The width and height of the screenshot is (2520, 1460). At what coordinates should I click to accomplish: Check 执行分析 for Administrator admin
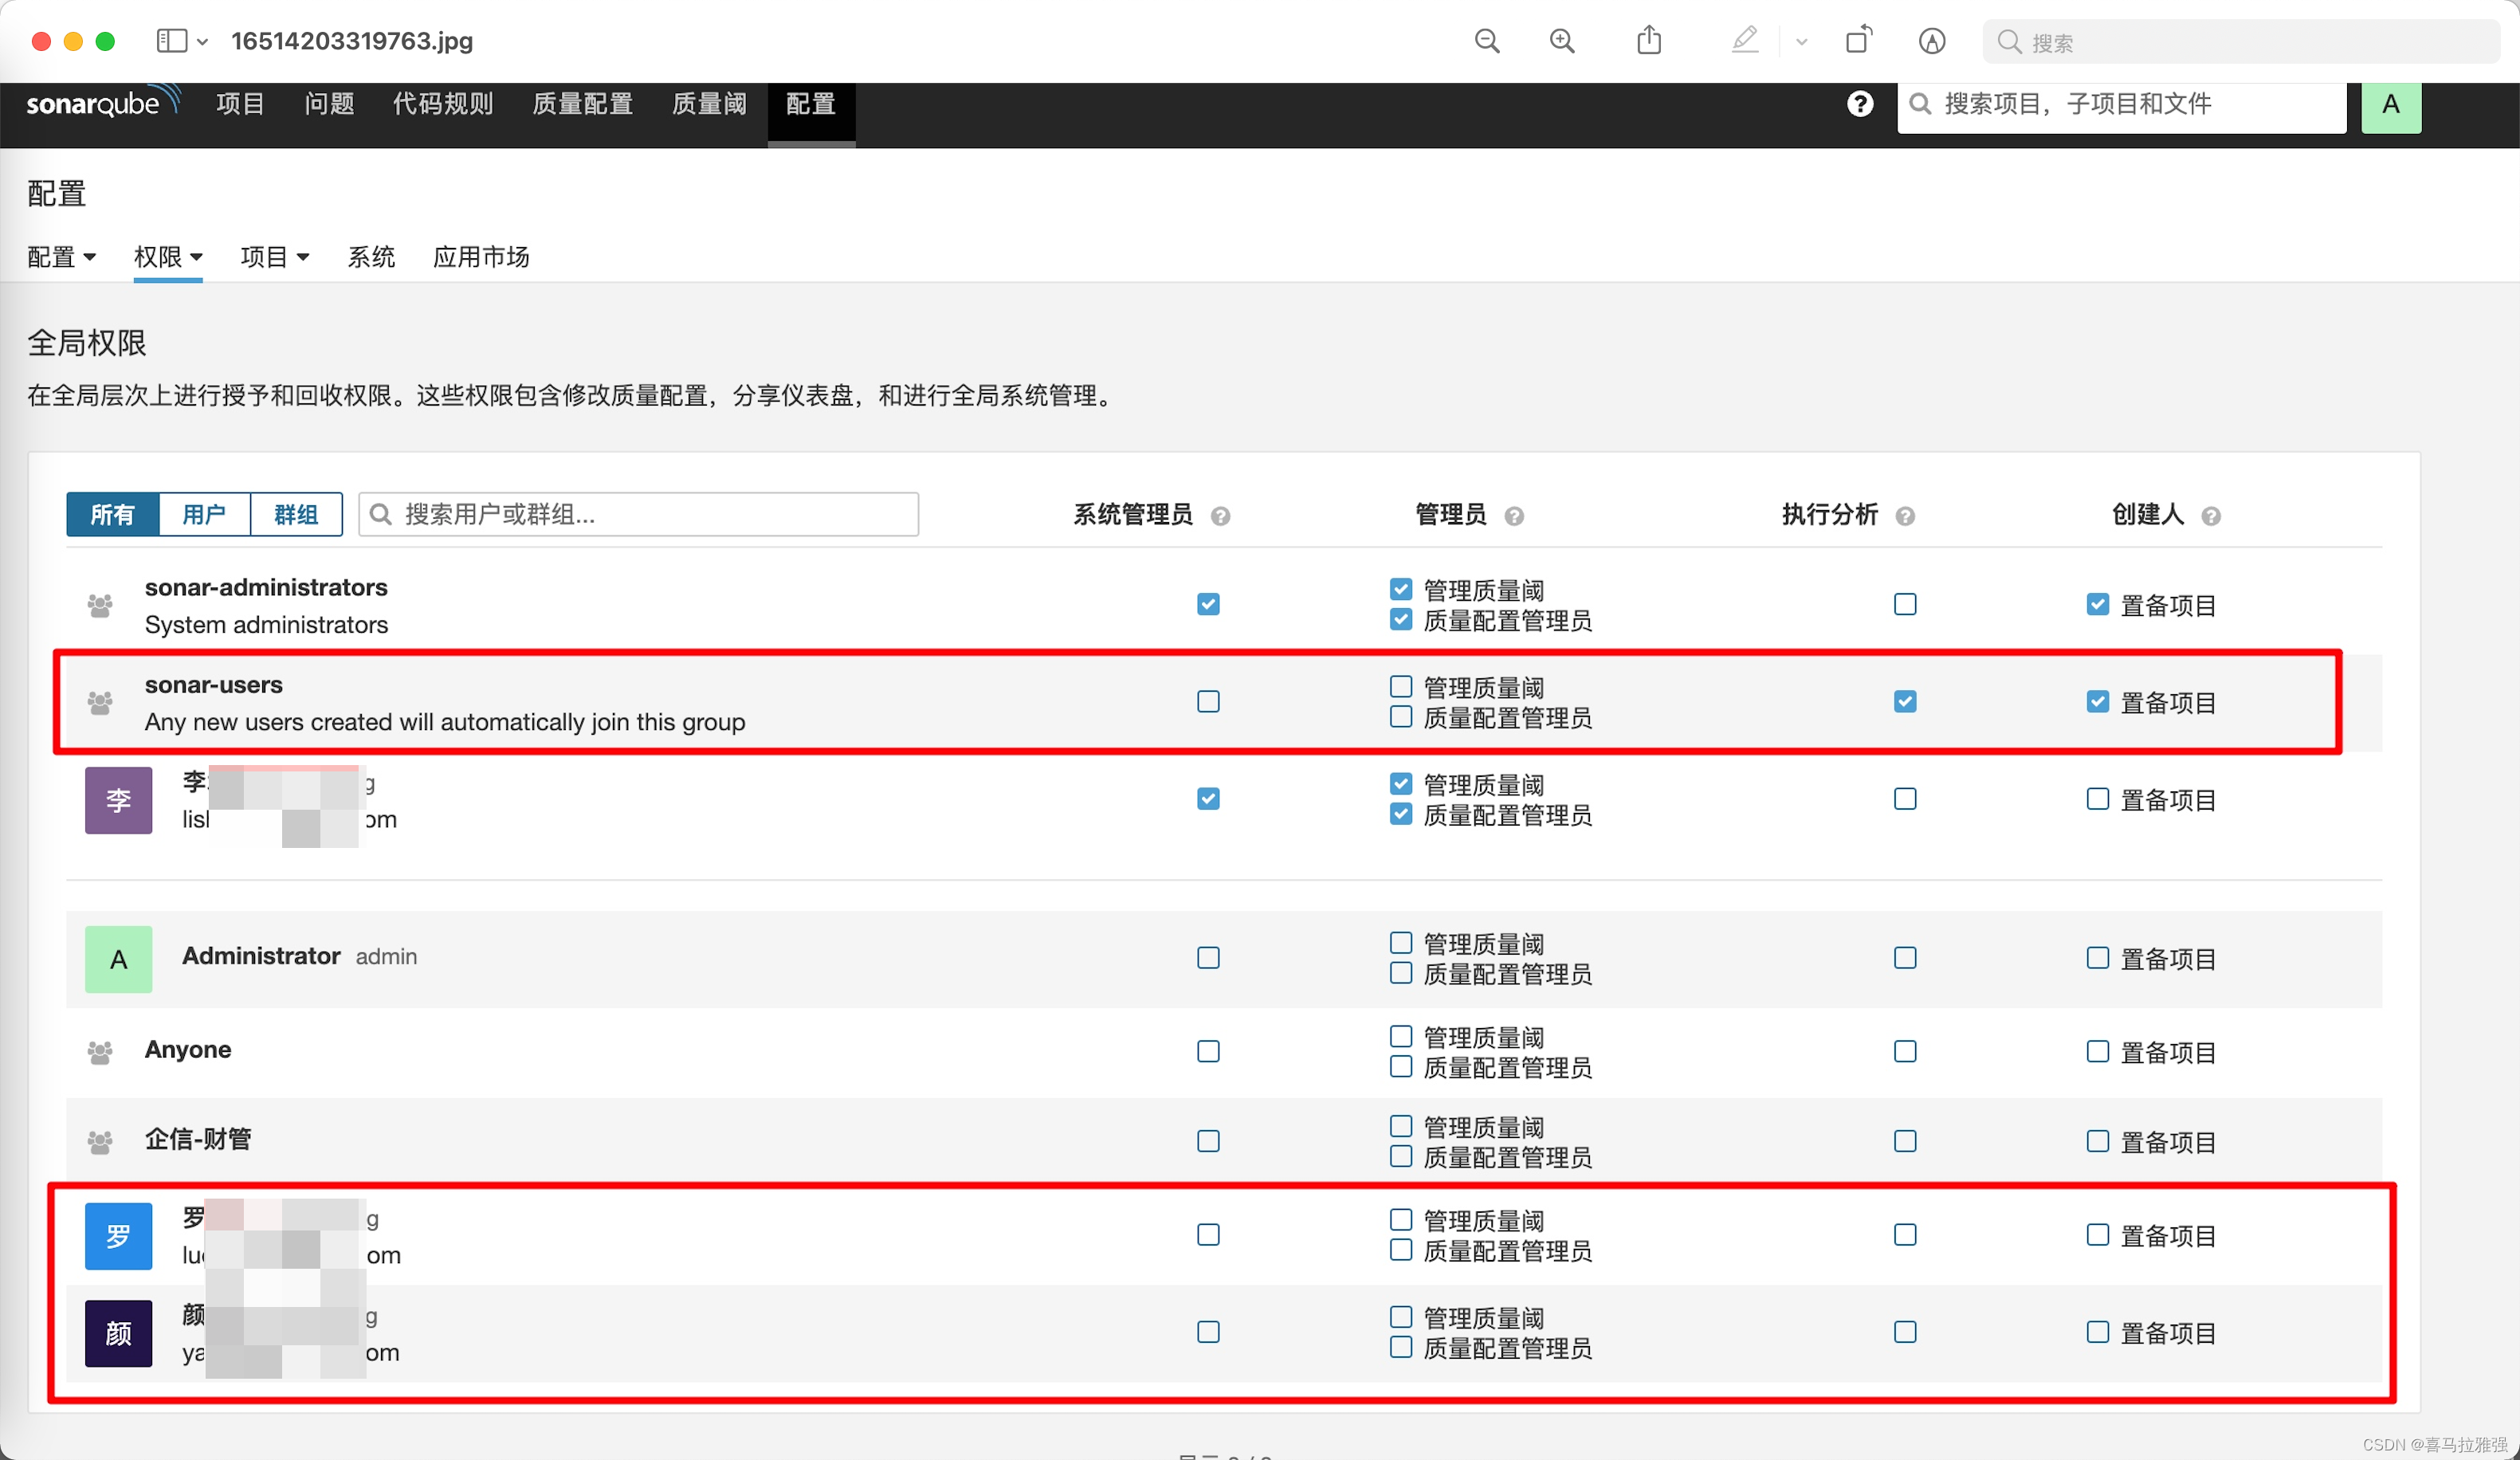pyautogui.click(x=1905, y=958)
